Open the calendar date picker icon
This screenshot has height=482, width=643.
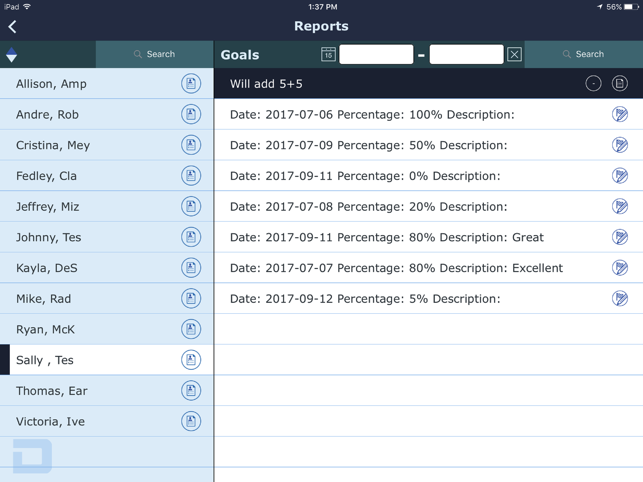click(328, 54)
